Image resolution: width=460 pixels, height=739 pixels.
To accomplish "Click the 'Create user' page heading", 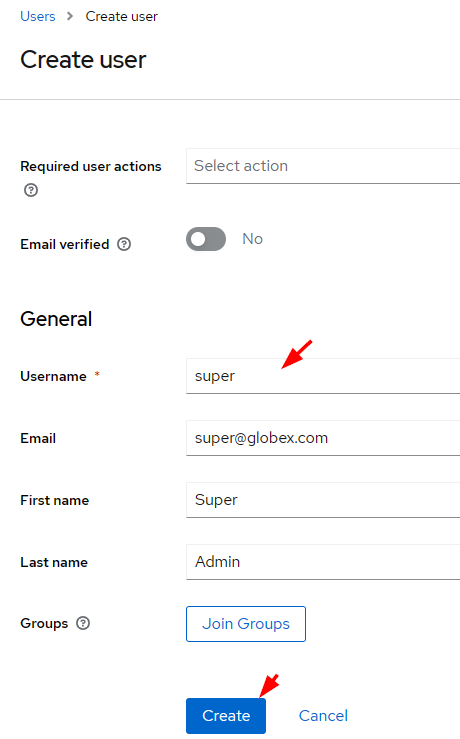I will click(83, 59).
